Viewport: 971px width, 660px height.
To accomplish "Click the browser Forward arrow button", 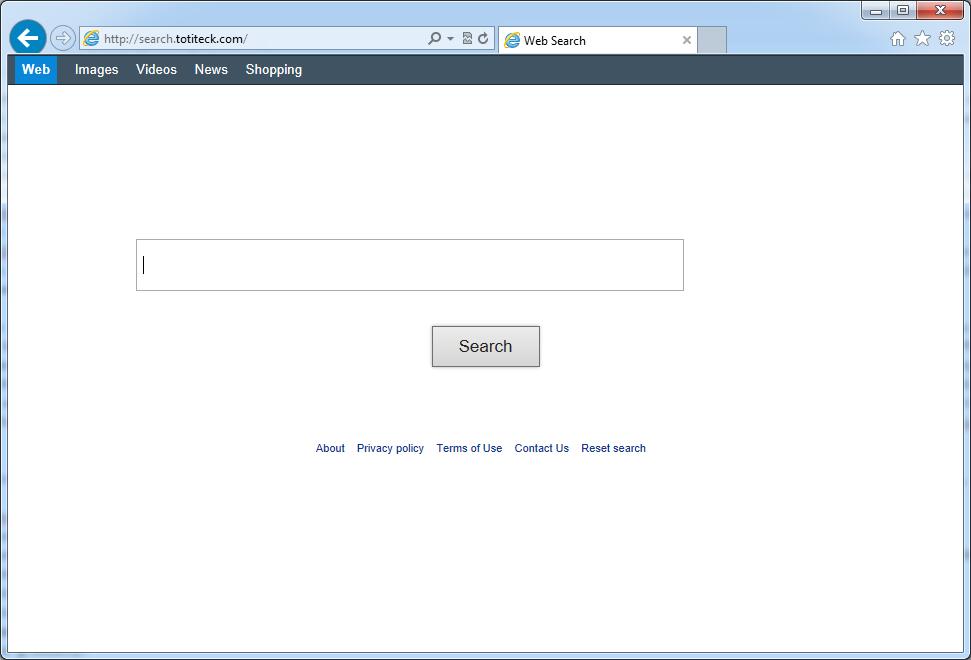I will 63,38.
